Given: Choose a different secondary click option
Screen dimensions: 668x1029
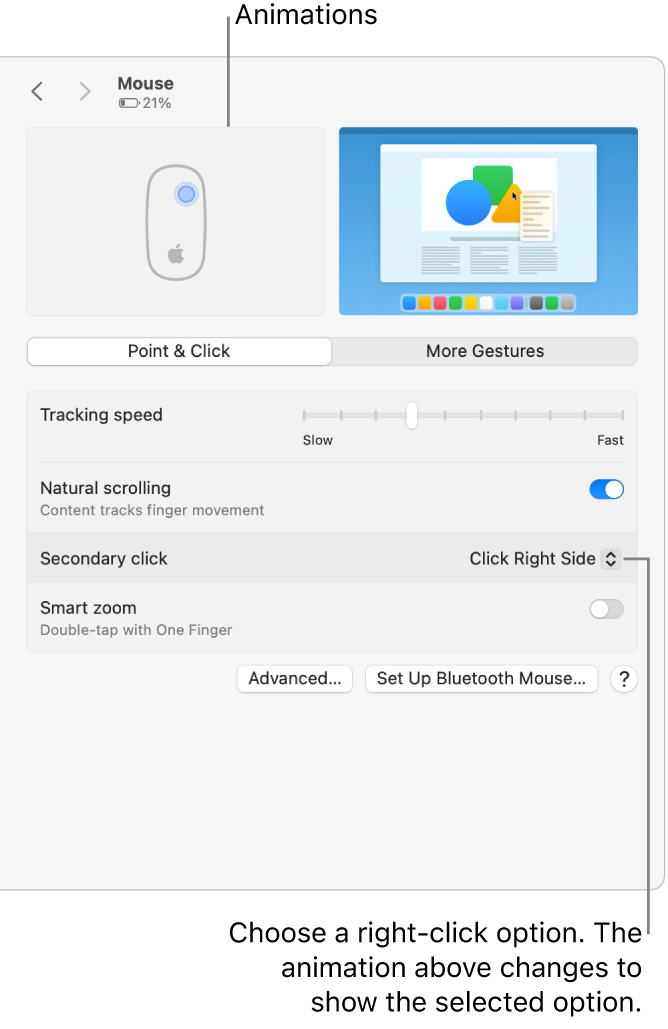Looking at the screenshot, I should [544, 559].
